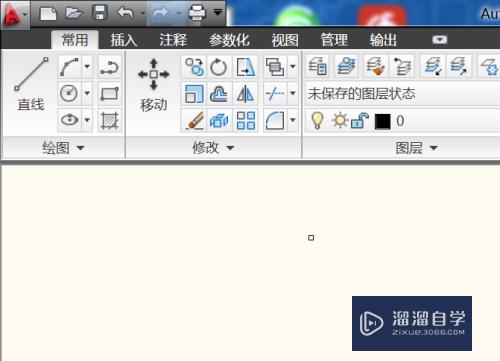Open the Trim/Extend dropdown arrow
This screenshot has width=500, height=361.
coord(293,93)
